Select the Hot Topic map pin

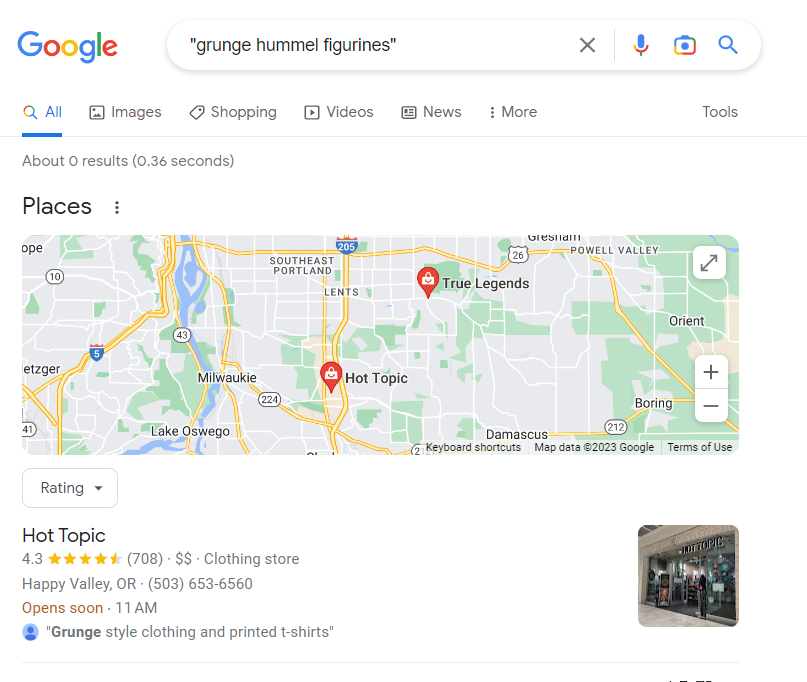tap(331, 377)
